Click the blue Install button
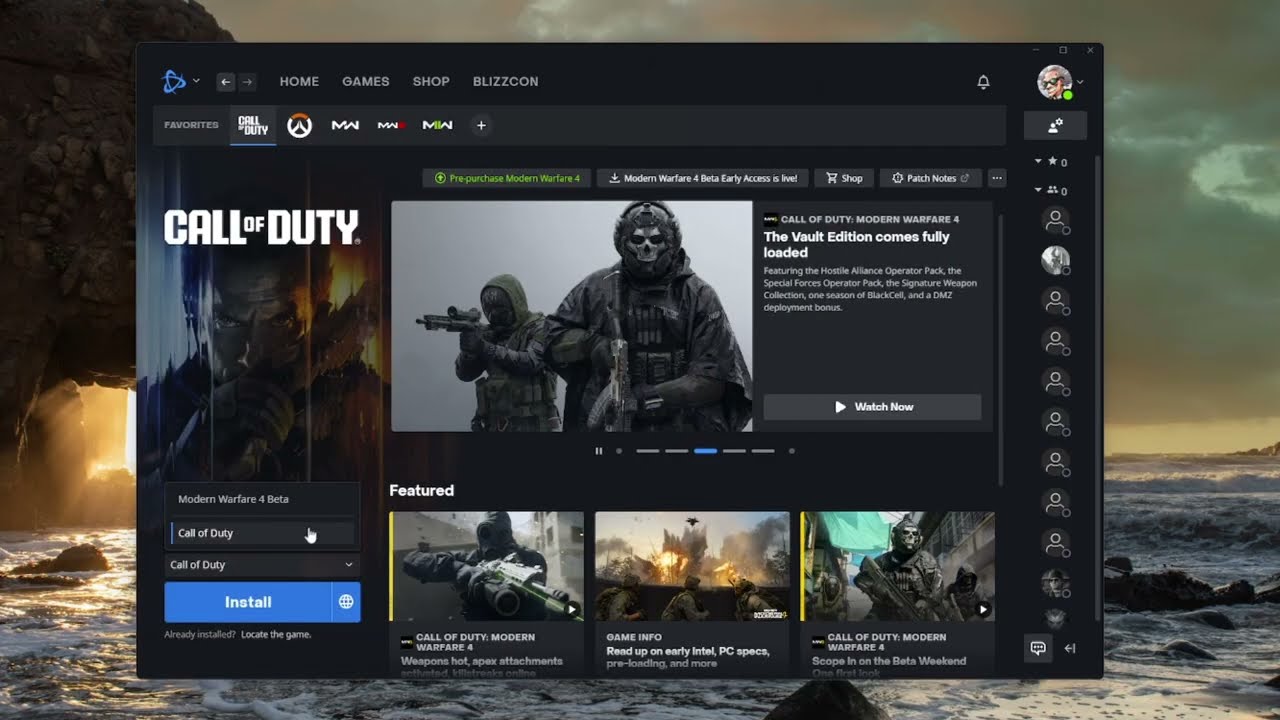Screen dimensions: 1280x720 248,602
